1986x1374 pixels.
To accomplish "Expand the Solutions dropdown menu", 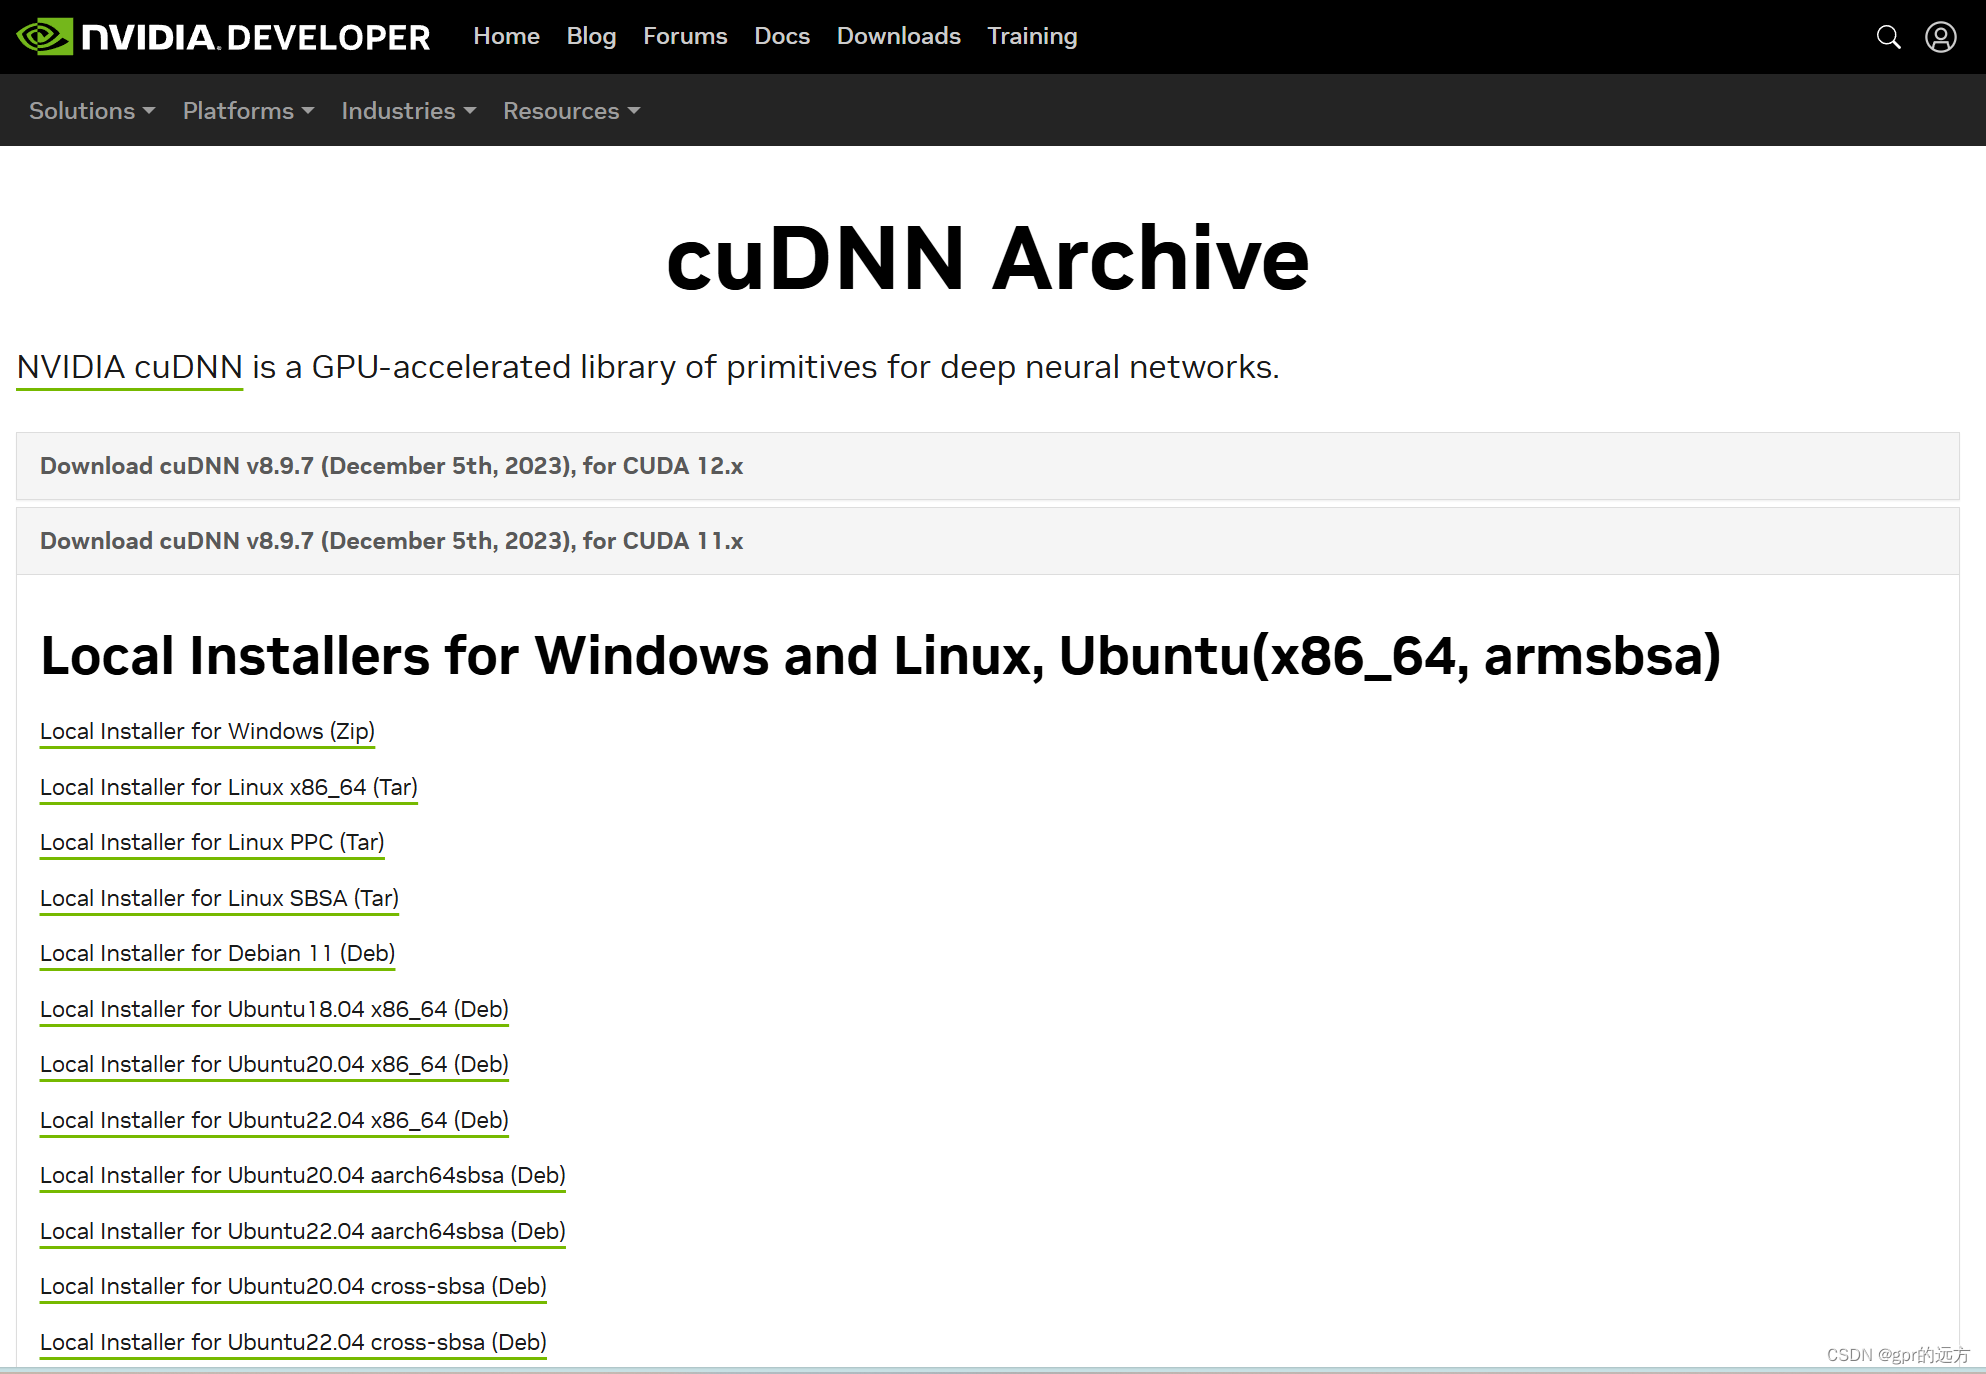I will pos(92,110).
